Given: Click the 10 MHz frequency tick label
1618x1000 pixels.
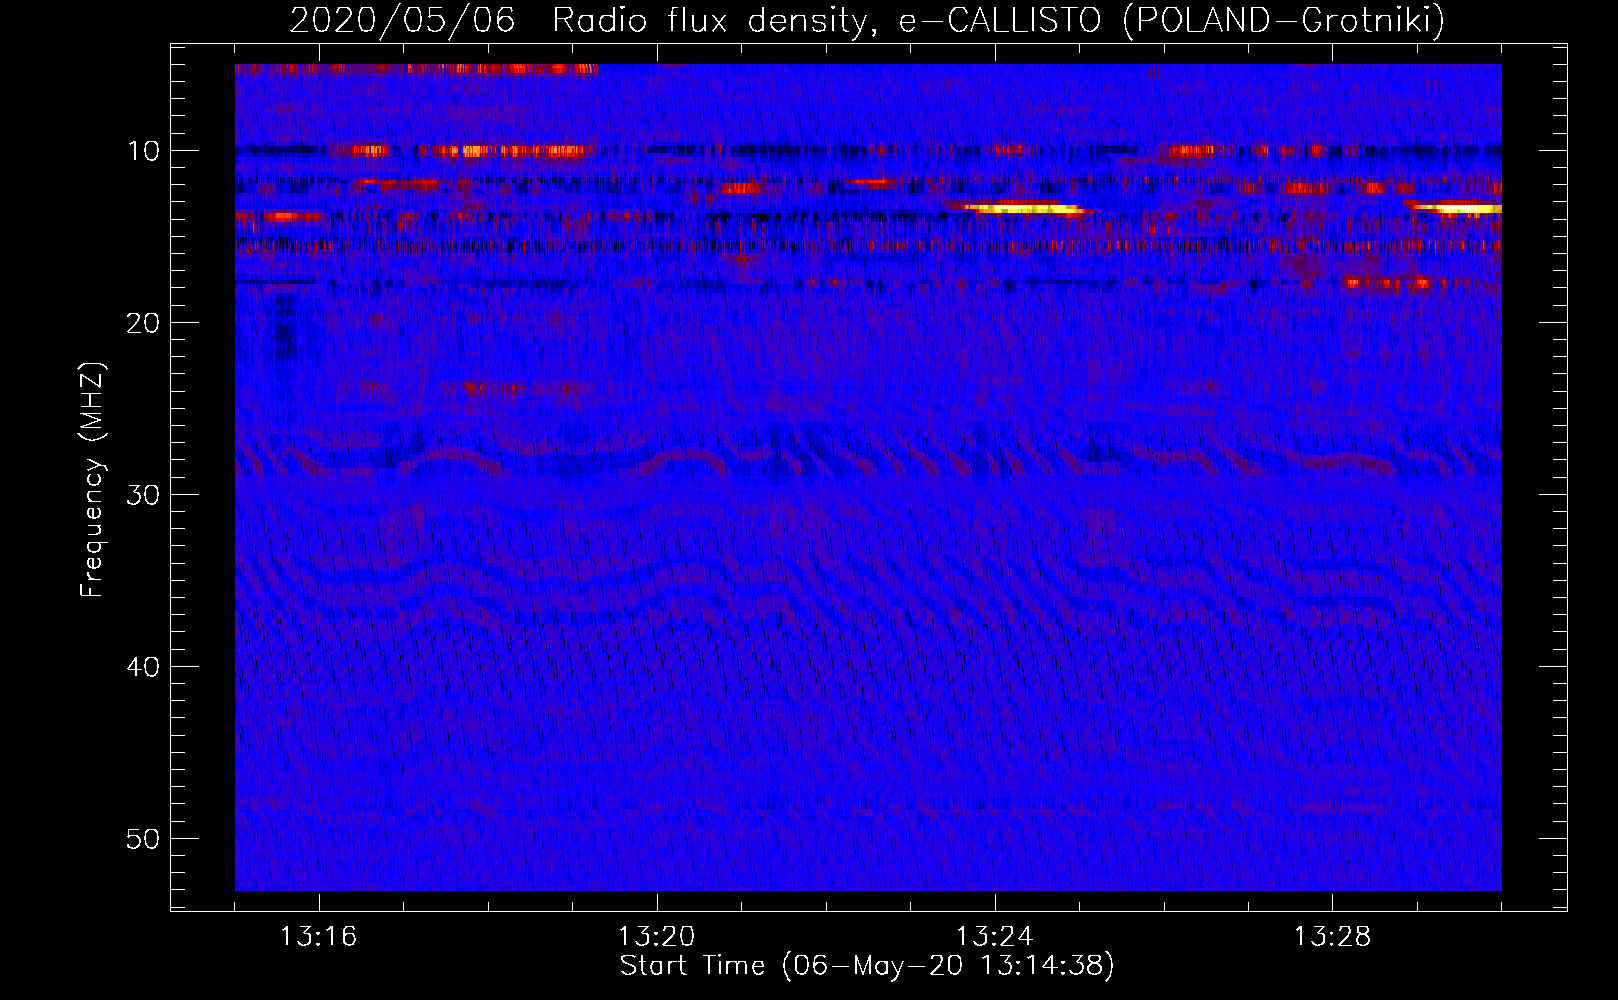Looking at the screenshot, I should tap(144, 151).
